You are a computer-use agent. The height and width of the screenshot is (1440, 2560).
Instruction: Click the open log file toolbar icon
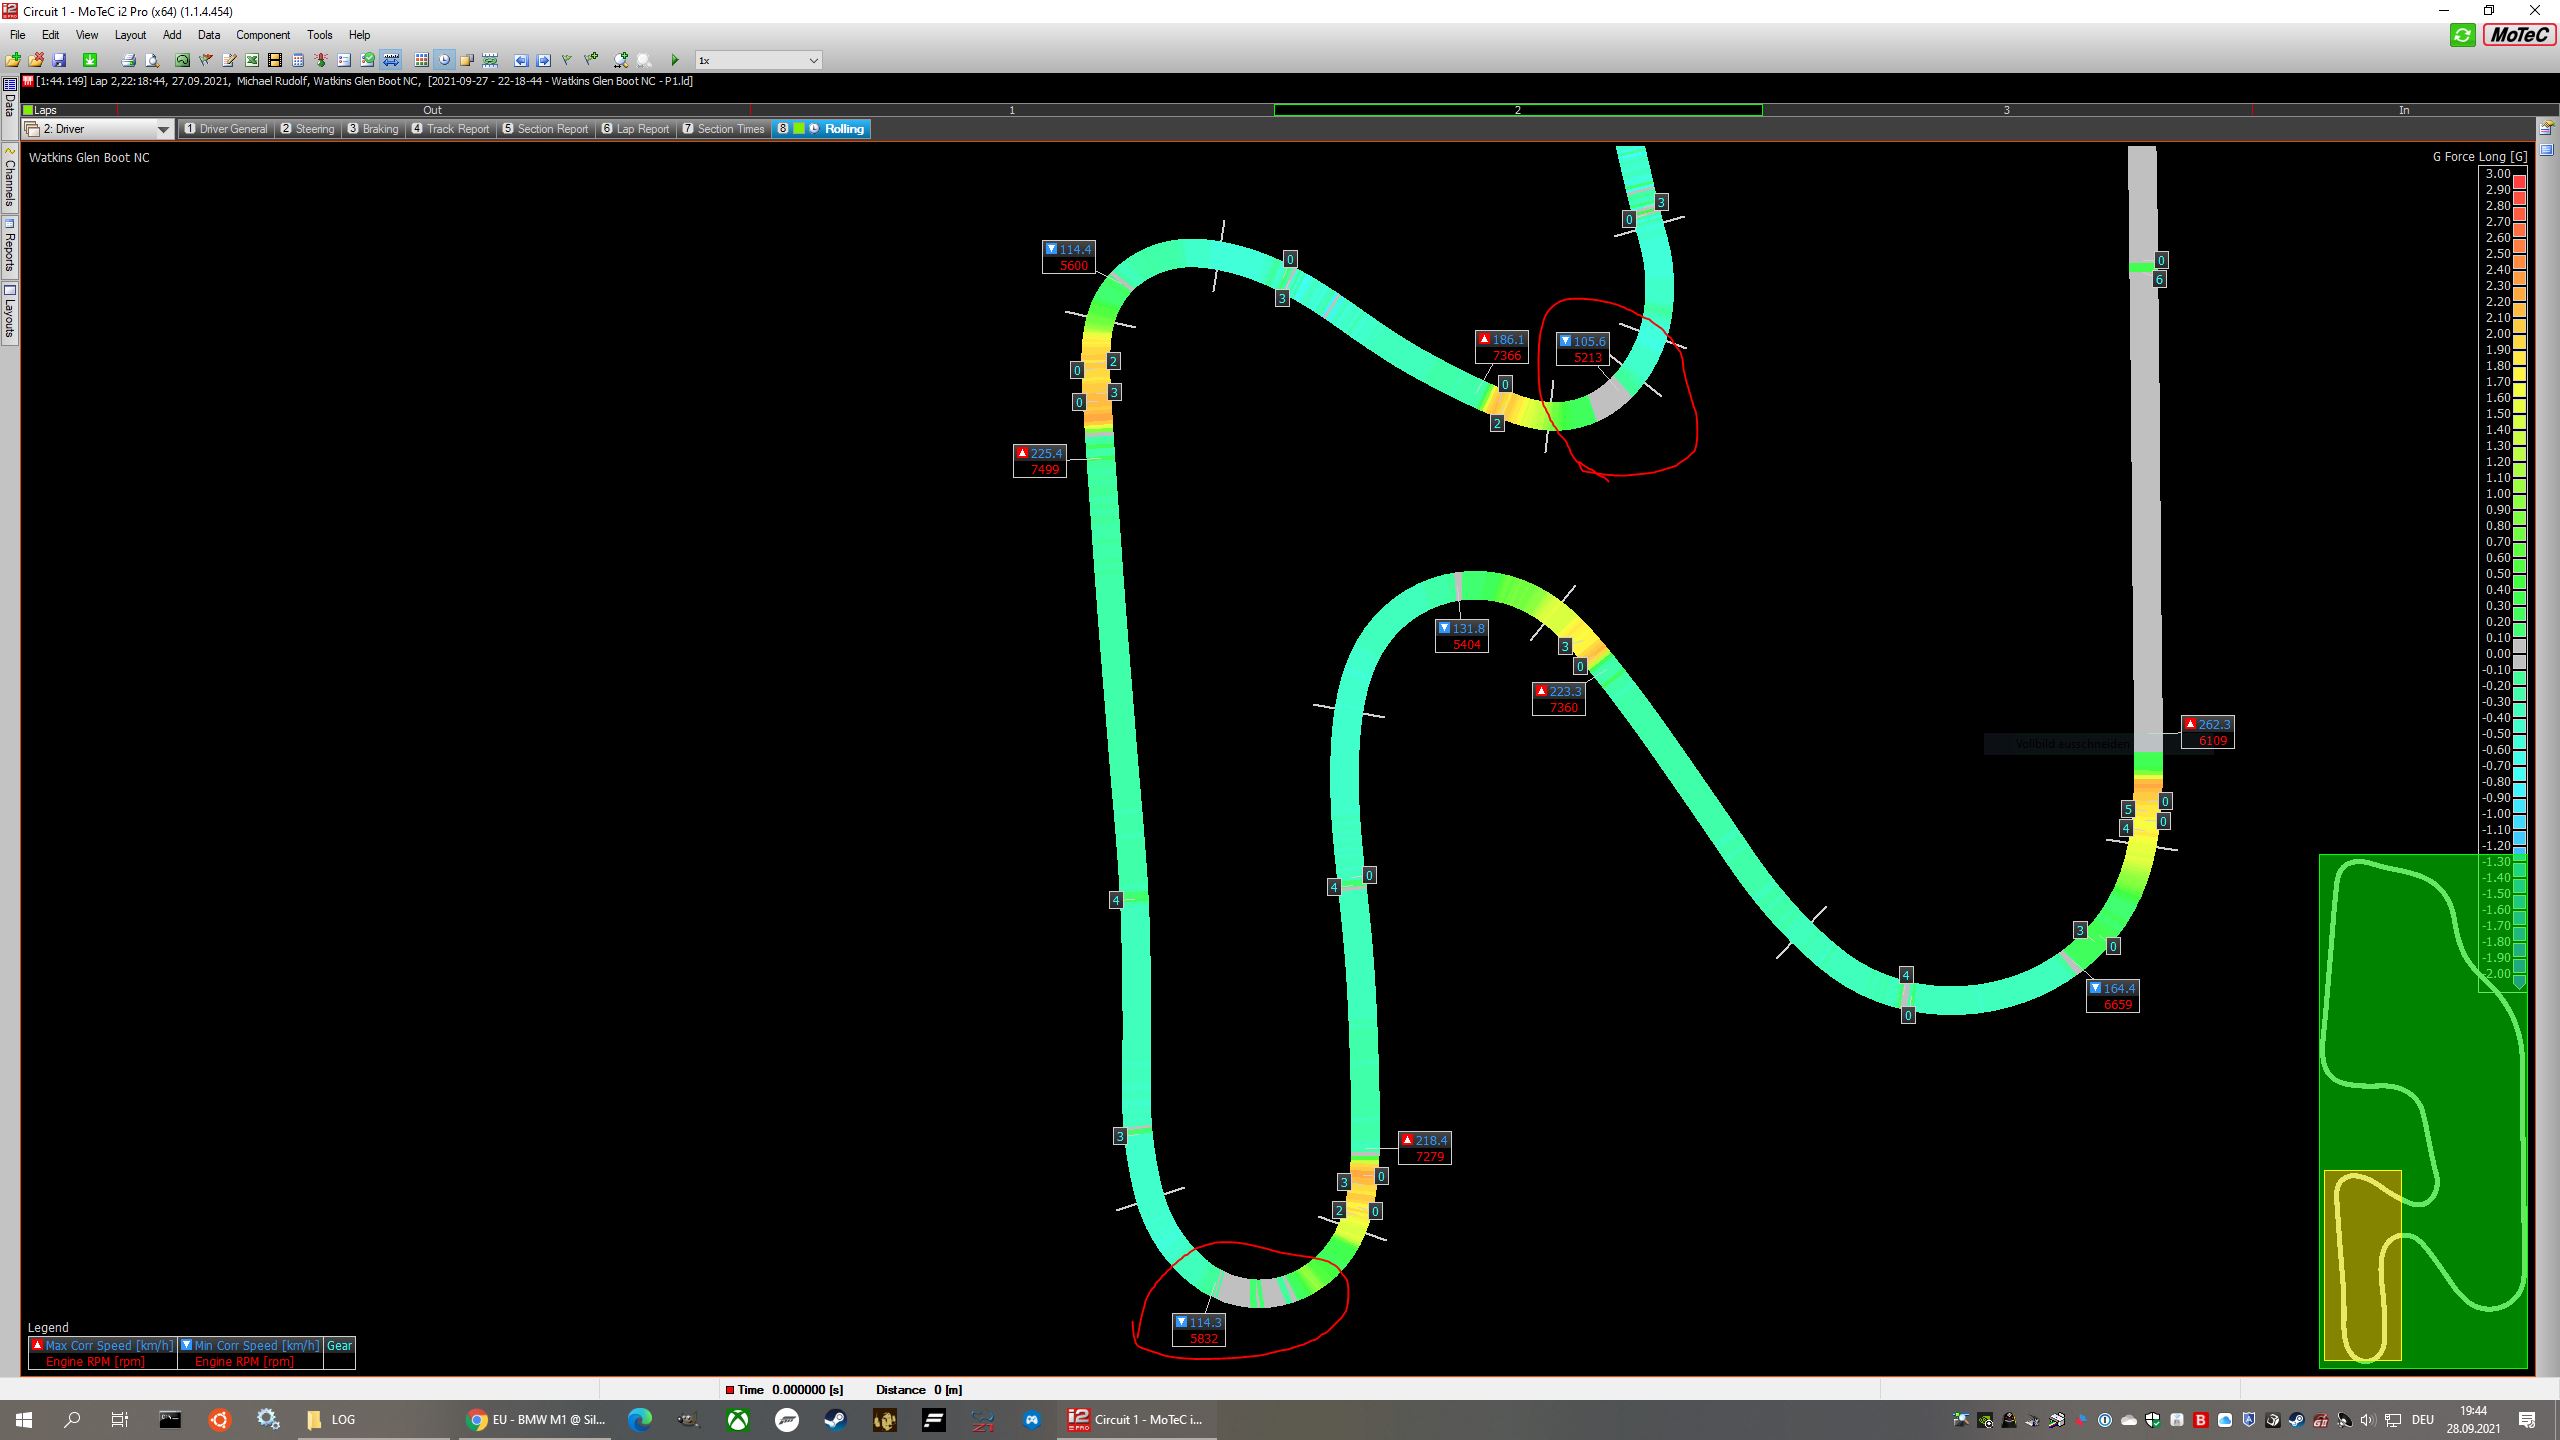[13, 60]
